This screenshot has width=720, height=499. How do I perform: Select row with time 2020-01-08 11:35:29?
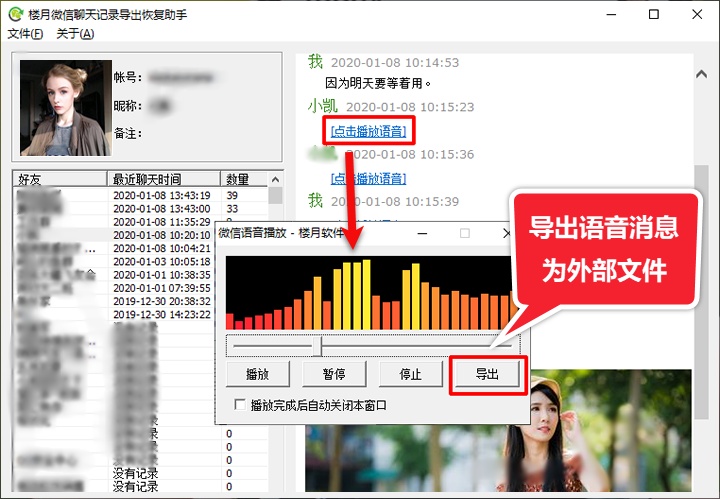pyautogui.click(x=141, y=222)
